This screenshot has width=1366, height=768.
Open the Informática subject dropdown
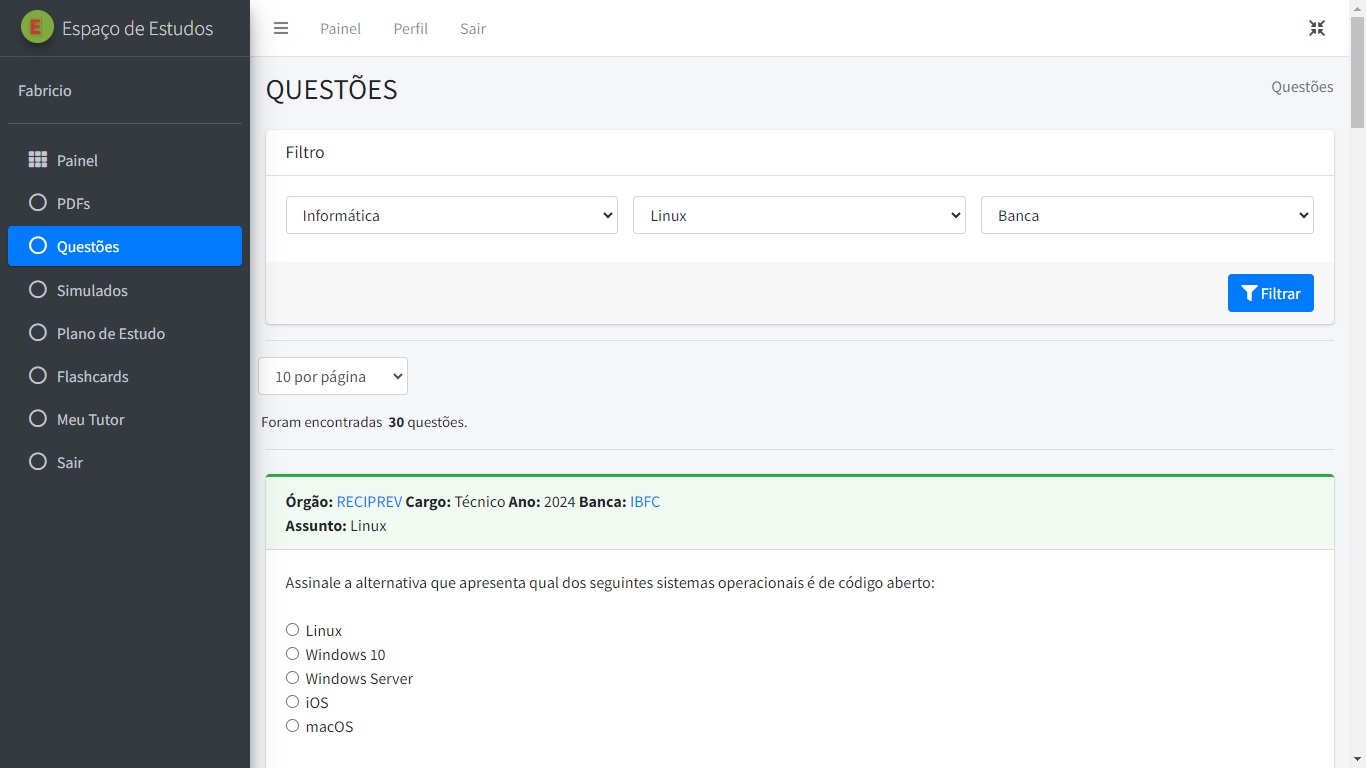click(451, 215)
